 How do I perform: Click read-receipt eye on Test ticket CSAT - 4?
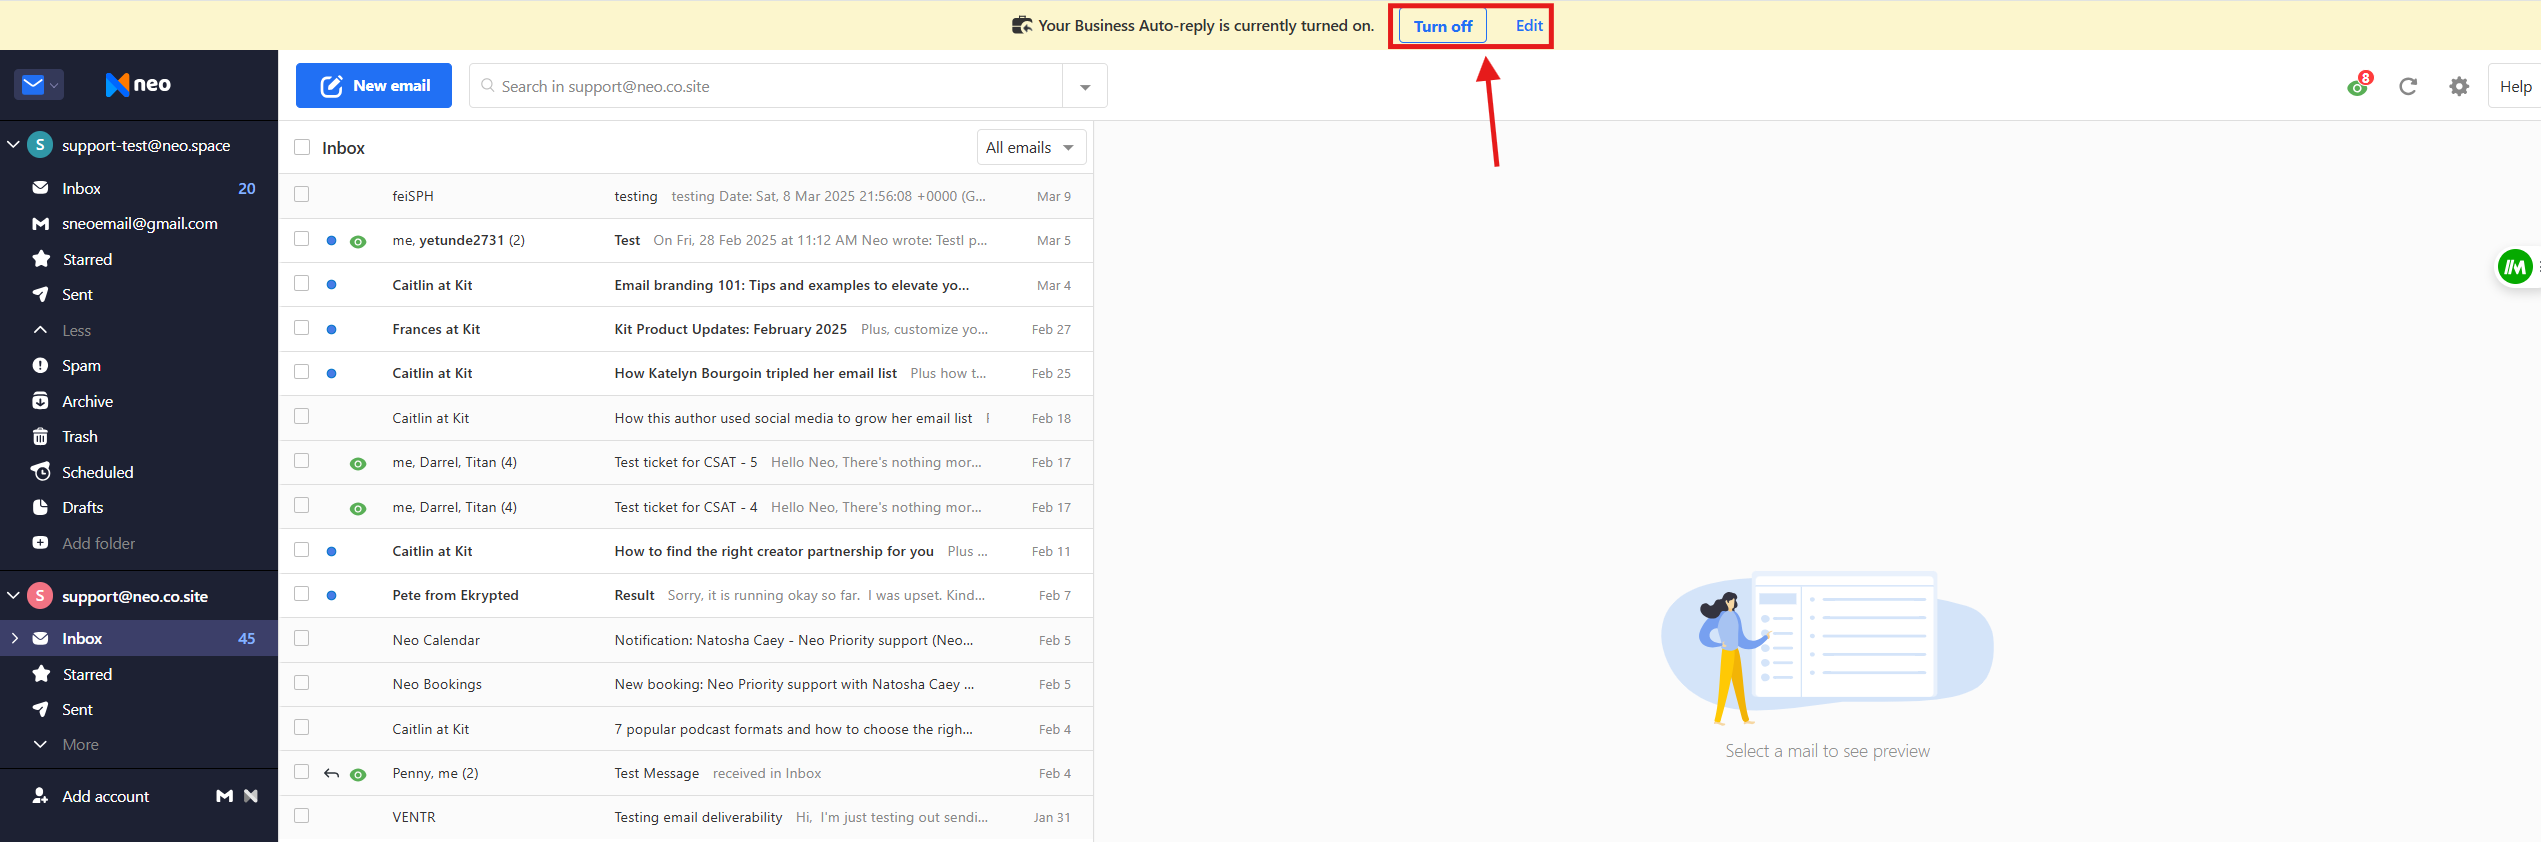pyautogui.click(x=358, y=508)
